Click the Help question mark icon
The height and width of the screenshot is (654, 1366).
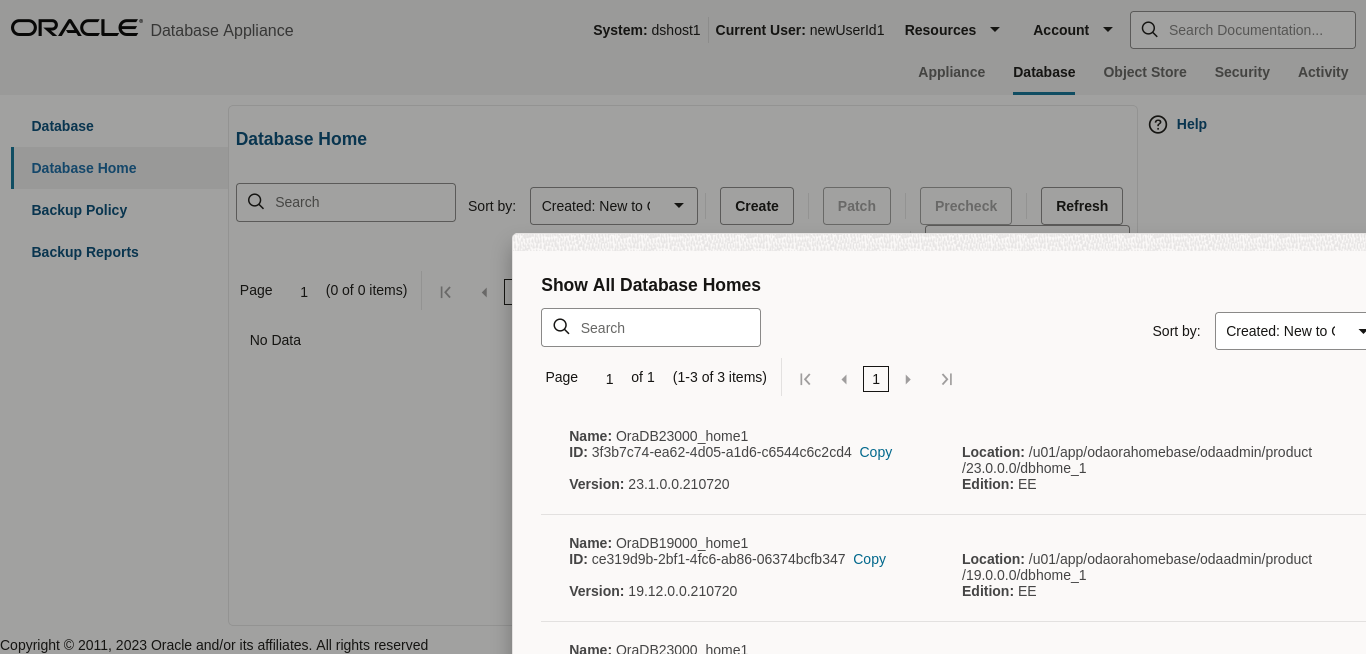(1158, 124)
